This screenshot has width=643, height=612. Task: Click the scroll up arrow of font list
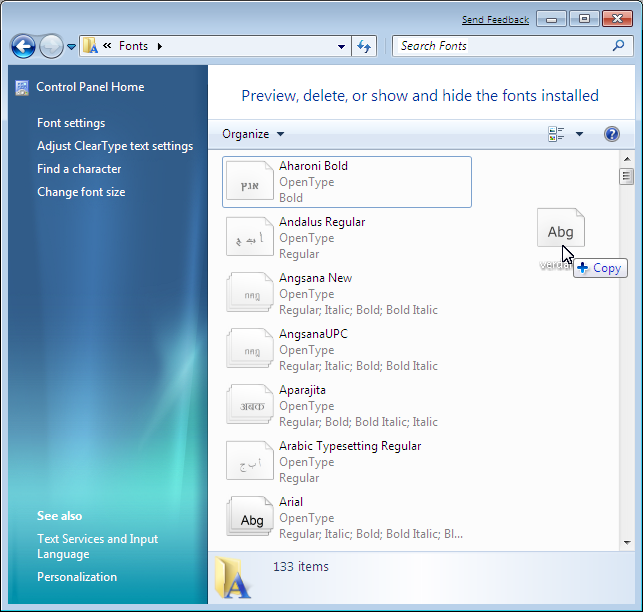pos(627,159)
